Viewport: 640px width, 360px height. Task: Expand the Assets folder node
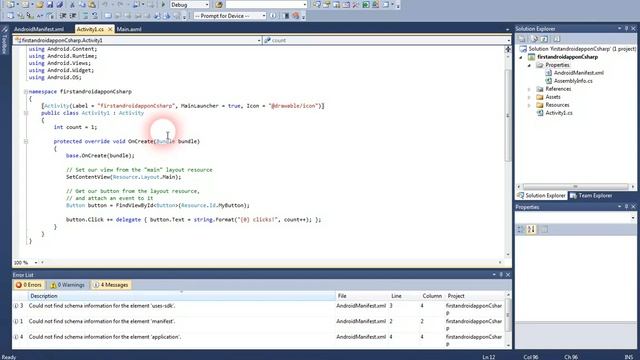pyautogui.click(x=529, y=97)
